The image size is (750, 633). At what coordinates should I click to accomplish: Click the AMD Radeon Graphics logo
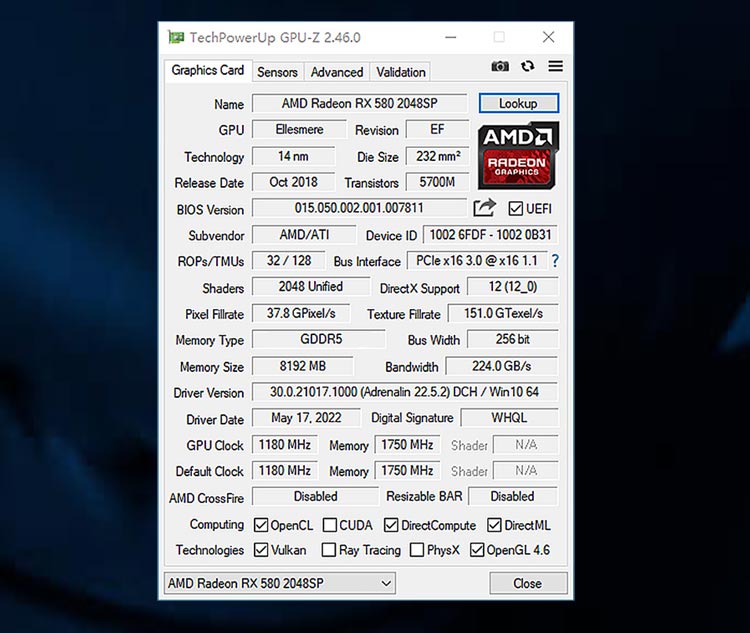518,155
